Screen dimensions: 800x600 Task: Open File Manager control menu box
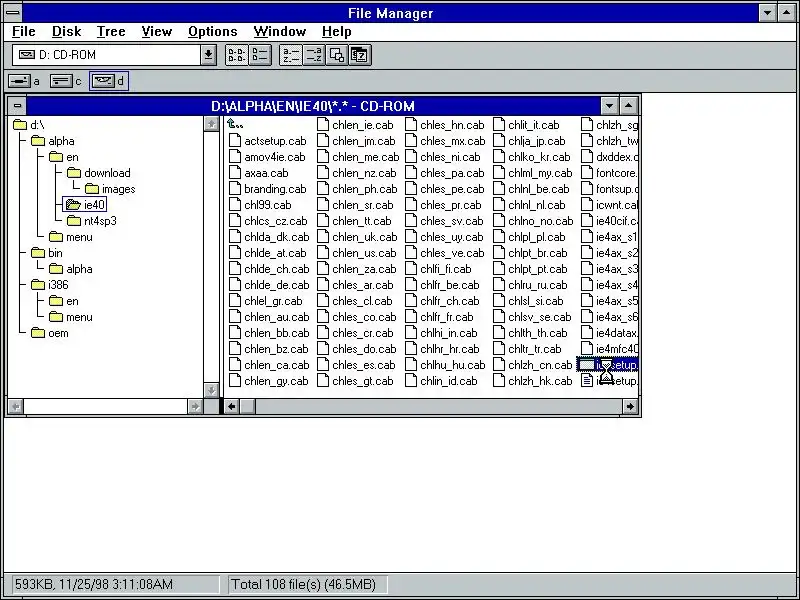pyautogui.click(x=13, y=12)
